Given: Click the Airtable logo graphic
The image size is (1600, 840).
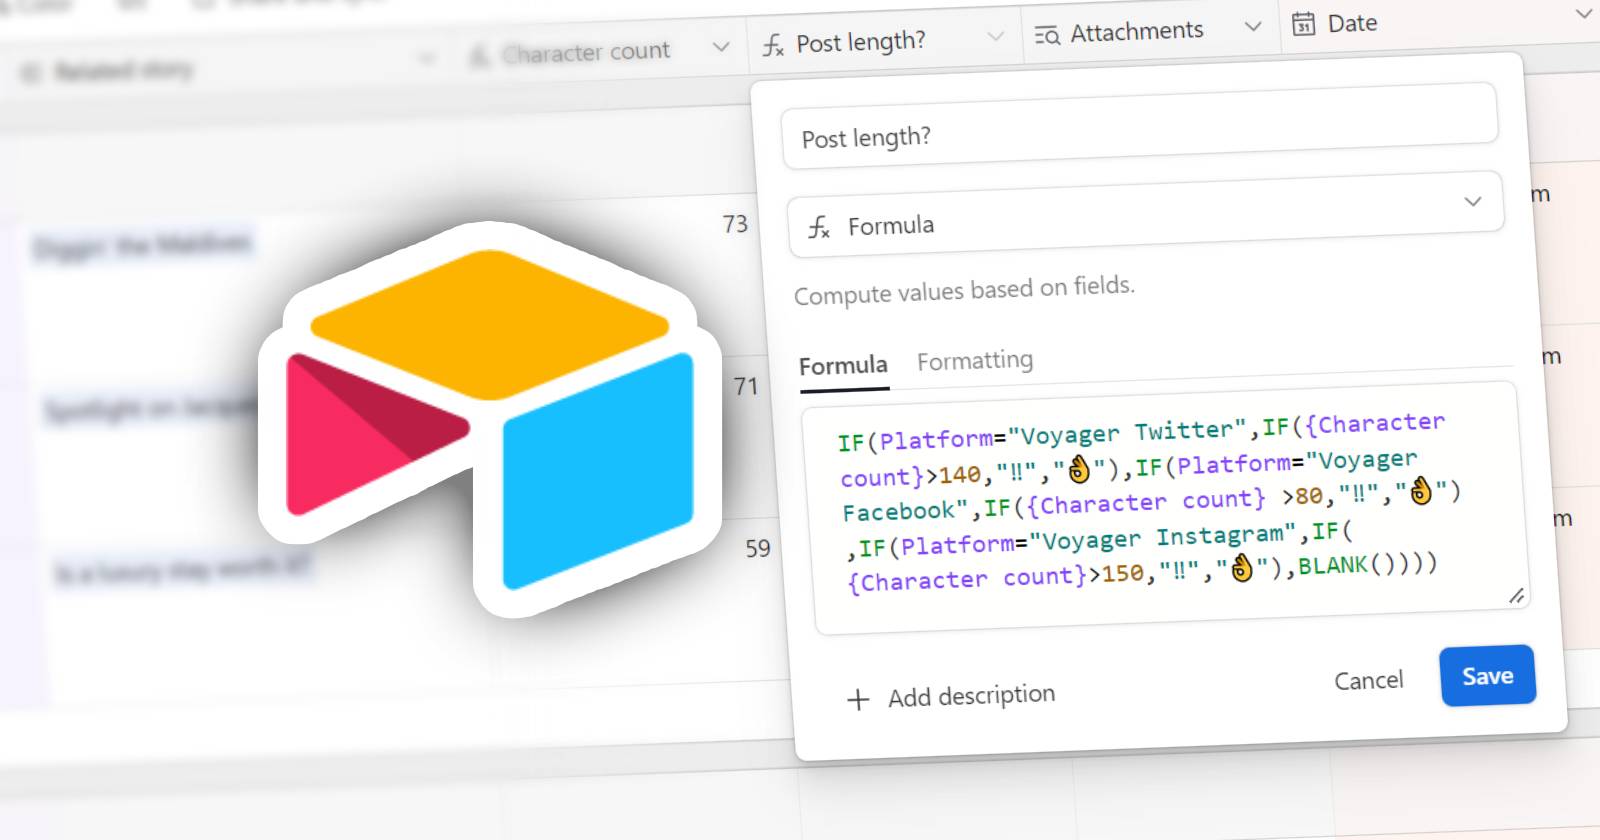Looking at the screenshot, I should point(490,418).
